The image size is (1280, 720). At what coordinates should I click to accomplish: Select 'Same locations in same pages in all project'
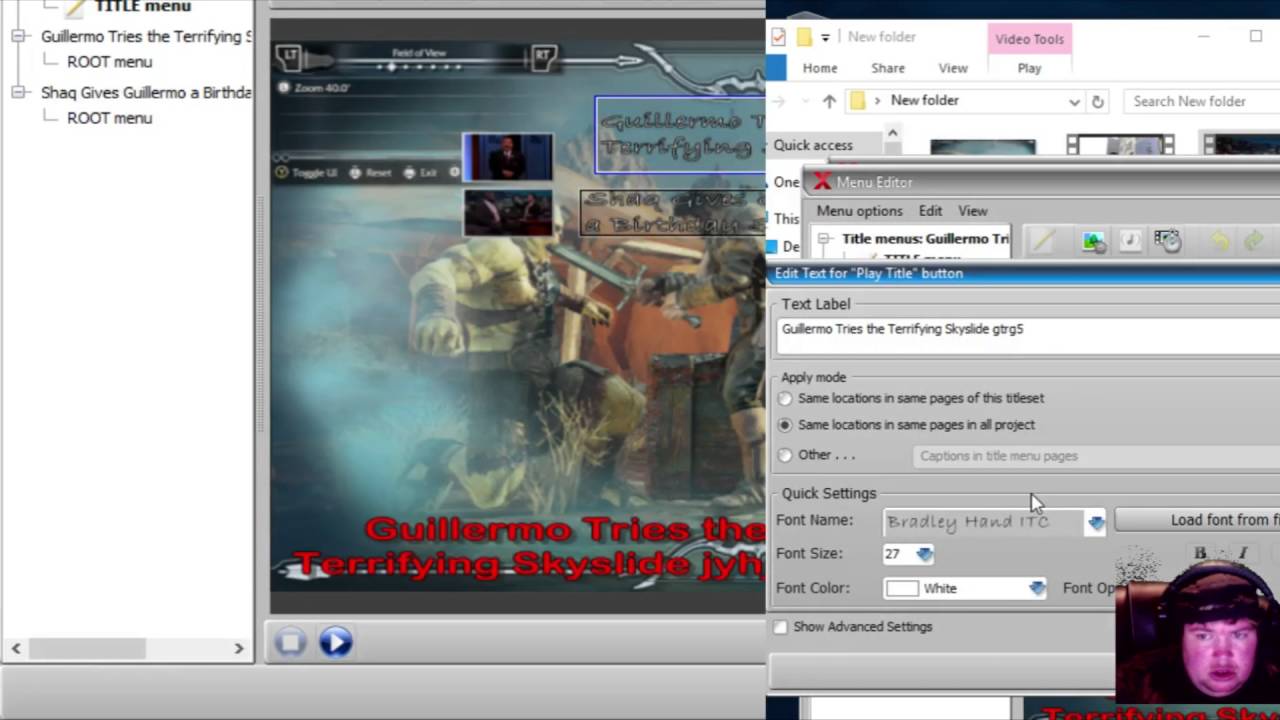(785, 425)
